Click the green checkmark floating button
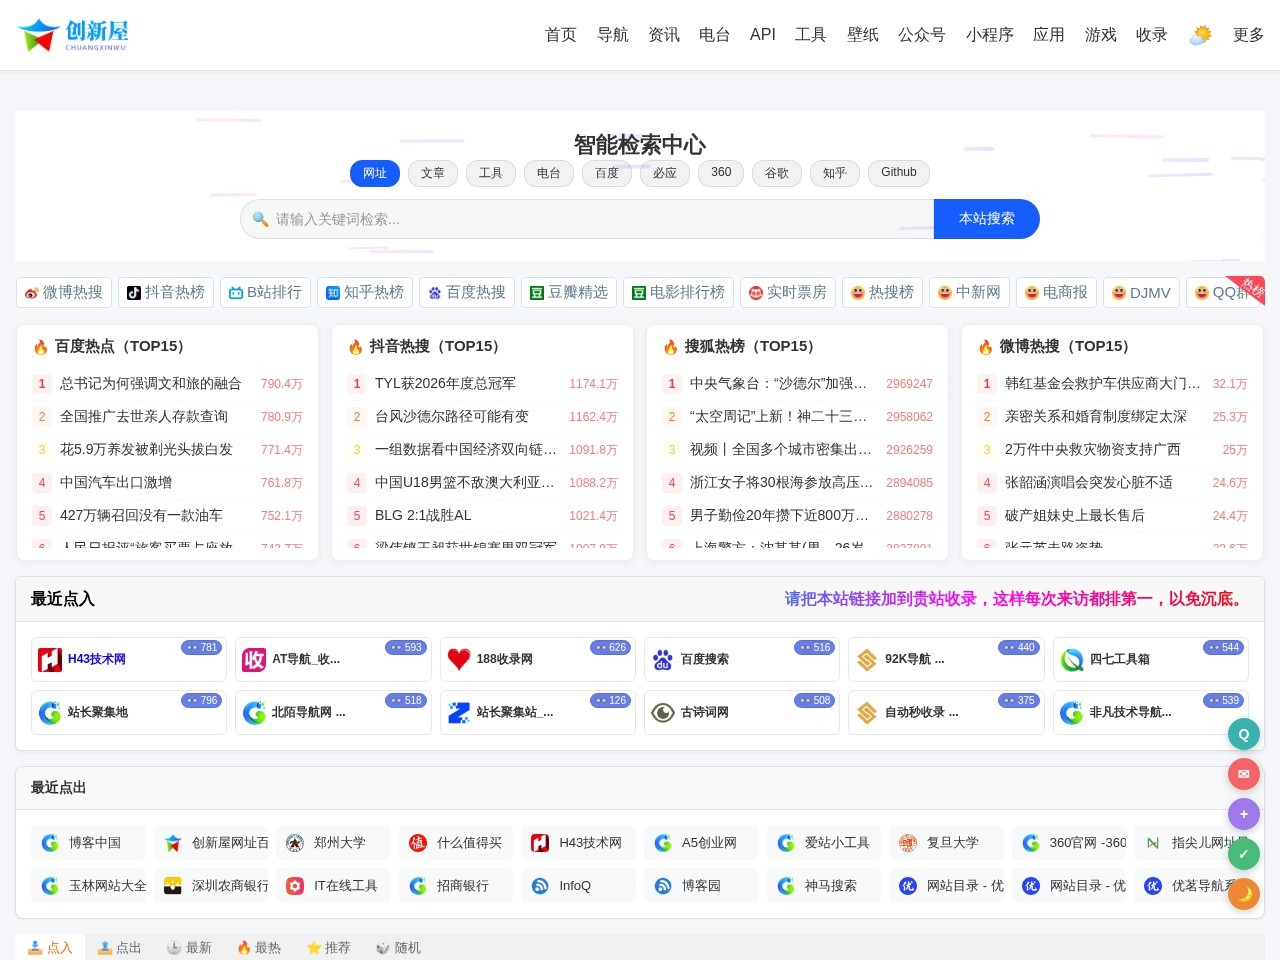The height and width of the screenshot is (960, 1280). [x=1244, y=854]
